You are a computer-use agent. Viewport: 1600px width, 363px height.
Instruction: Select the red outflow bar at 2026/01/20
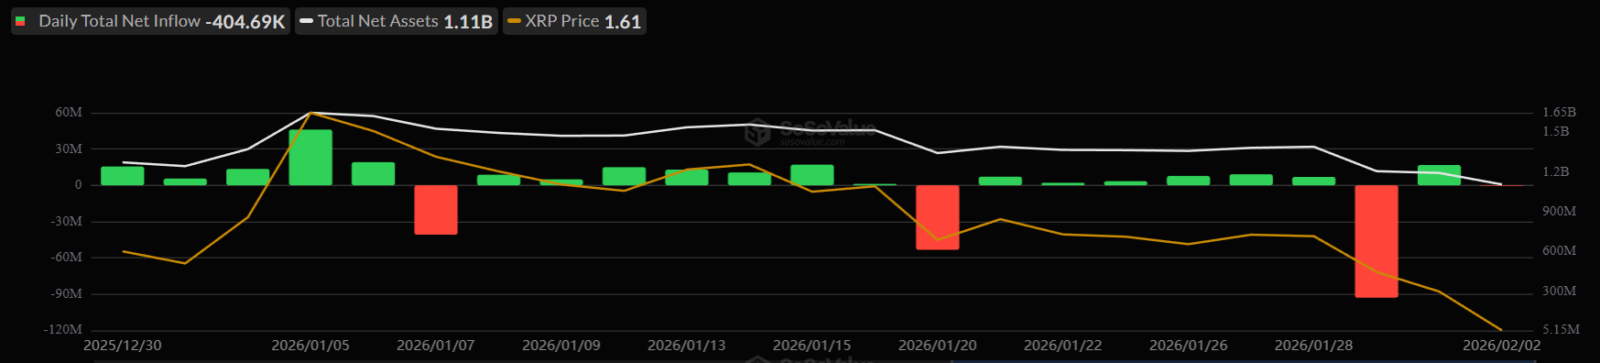coord(937,217)
